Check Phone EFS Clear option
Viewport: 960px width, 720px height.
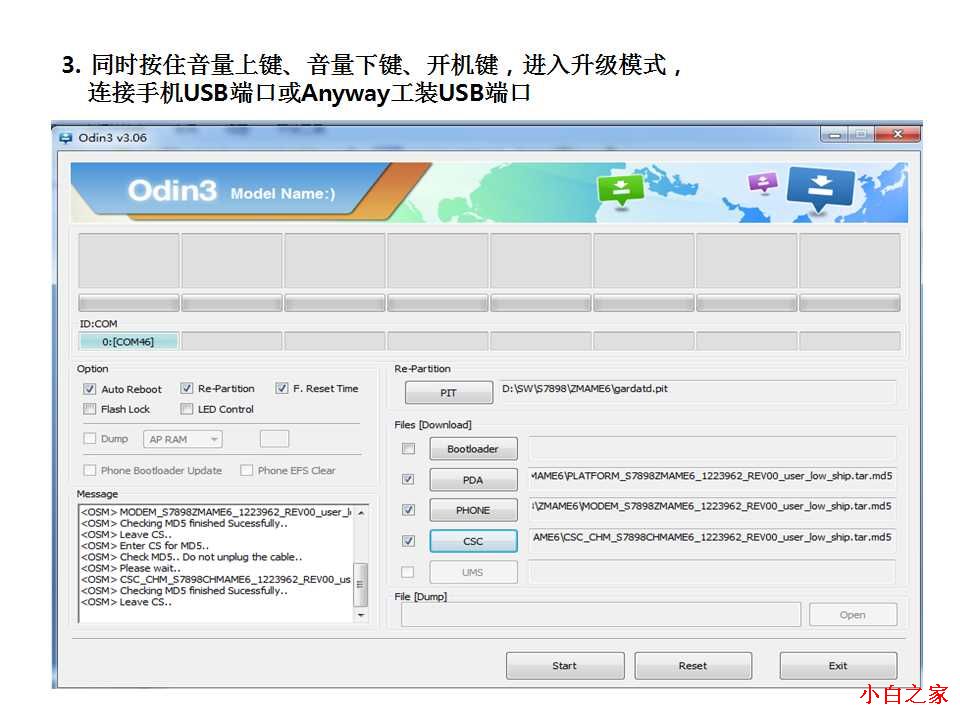[246, 470]
